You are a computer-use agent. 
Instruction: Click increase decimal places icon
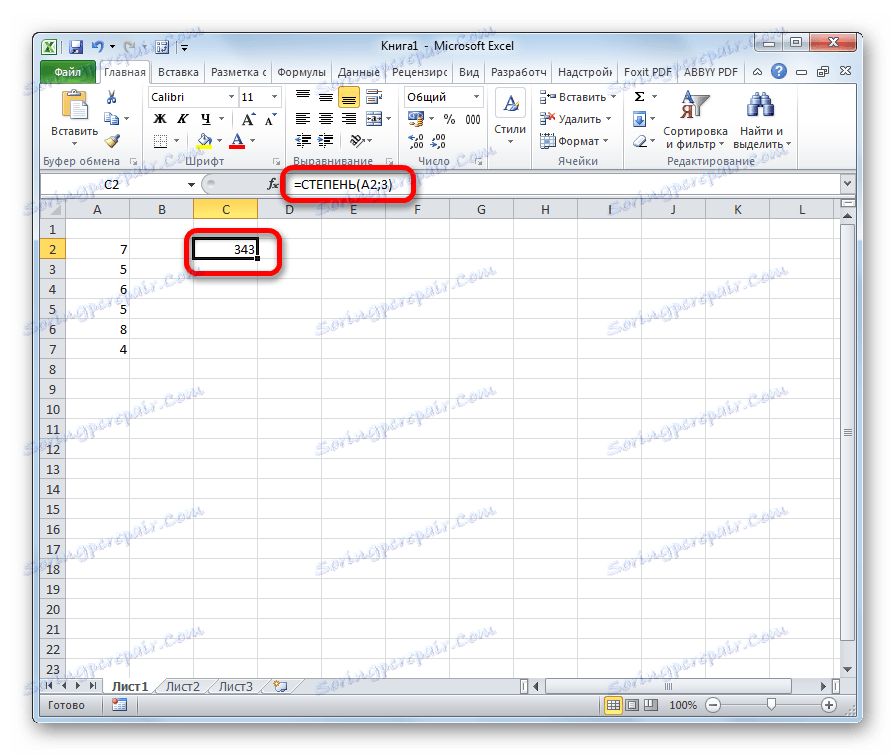coord(416,141)
